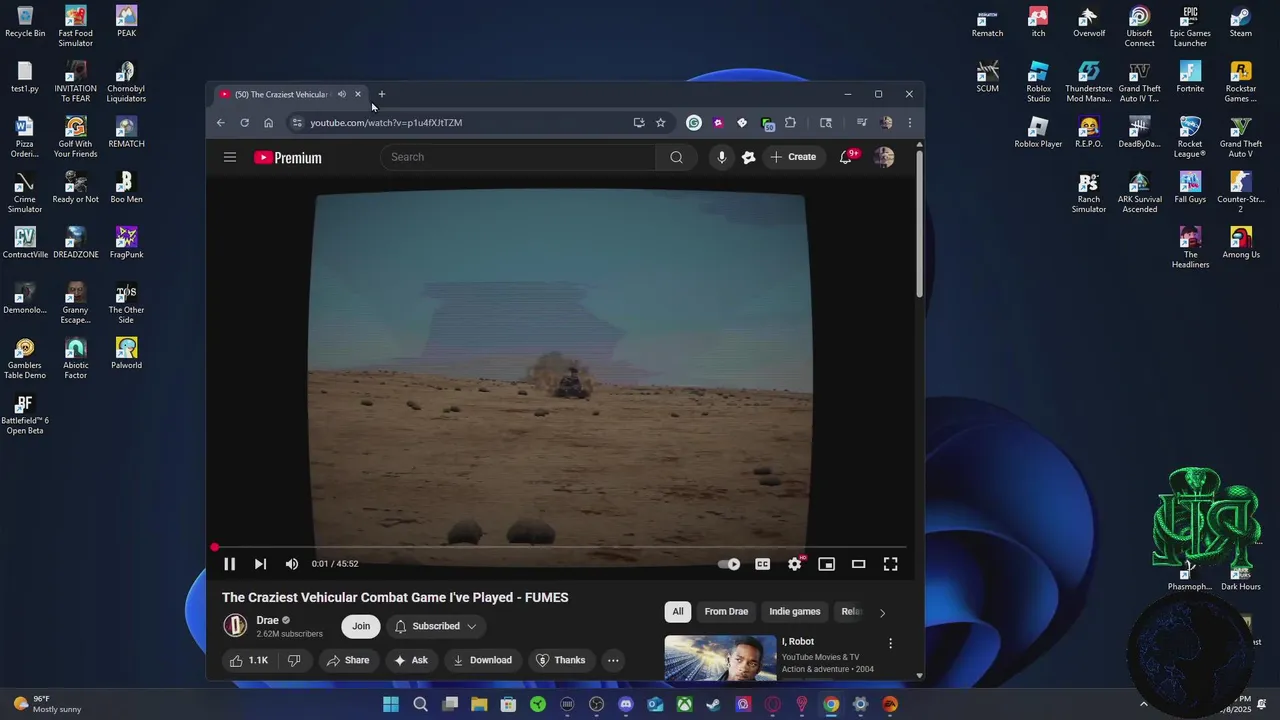Viewport: 1280px width, 720px height.
Task: Open options menu for I, Robot
Action: click(x=890, y=644)
